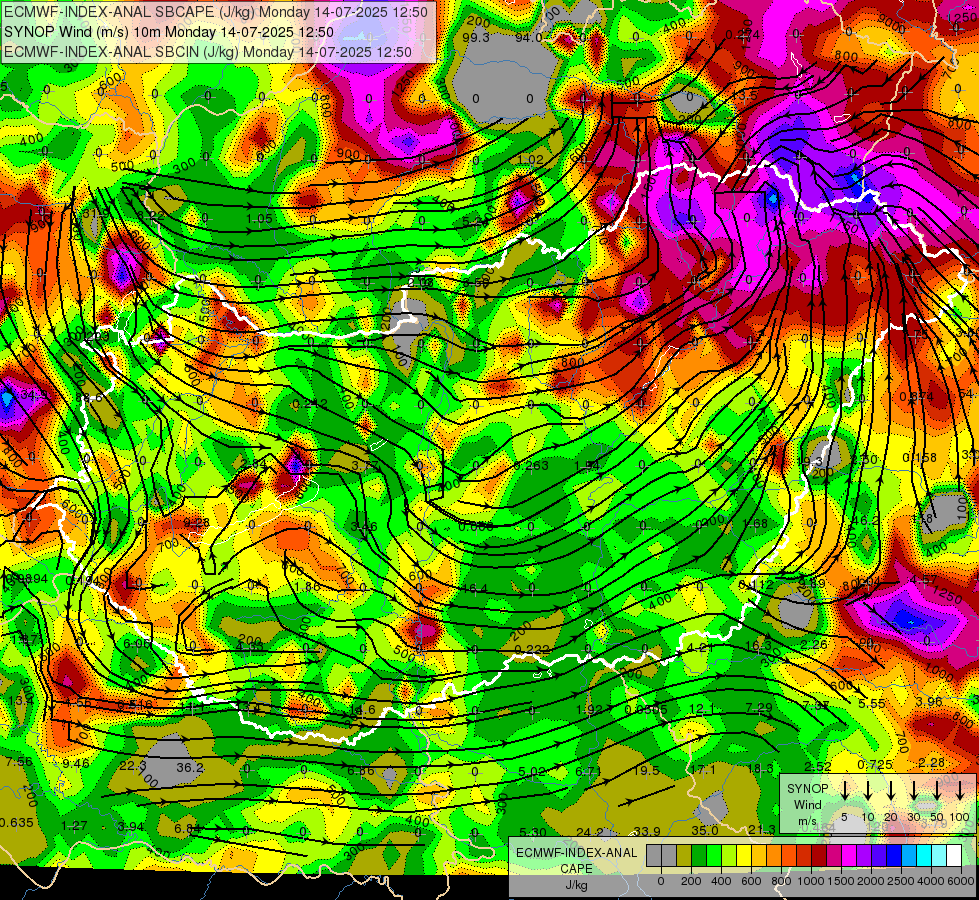Select the bright green CAPE legend swatch
Viewport: 979px width, 900px height.
click(714, 856)
